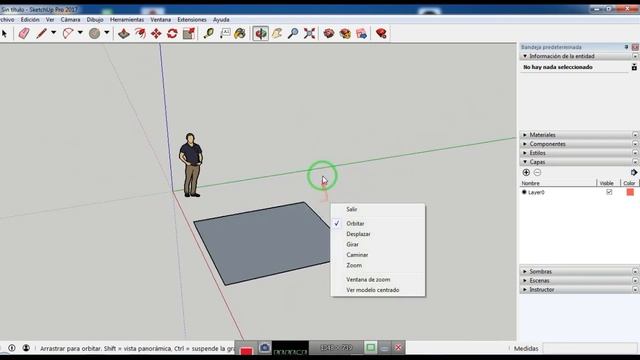Select the arrow Select tool
Image resolution: width=640 pixels, height=360 pixels.
[4, 33]
